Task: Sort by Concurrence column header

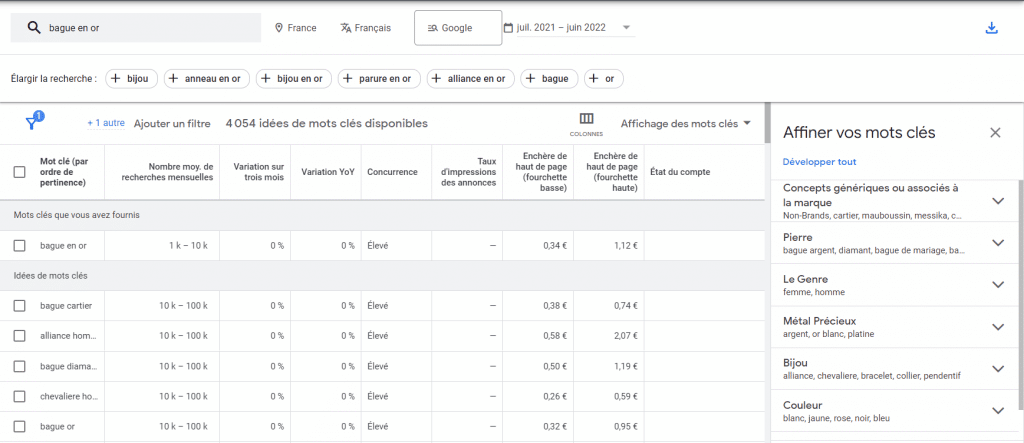Action: (x=392, y=172)
